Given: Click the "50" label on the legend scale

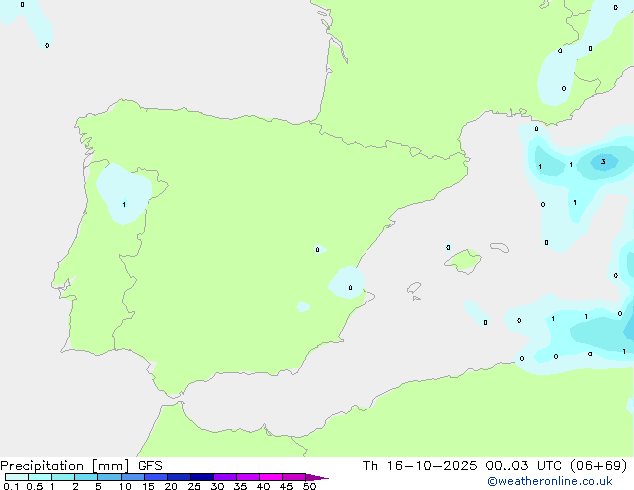Looking at the screenshot, I should (x=309, y=487).
